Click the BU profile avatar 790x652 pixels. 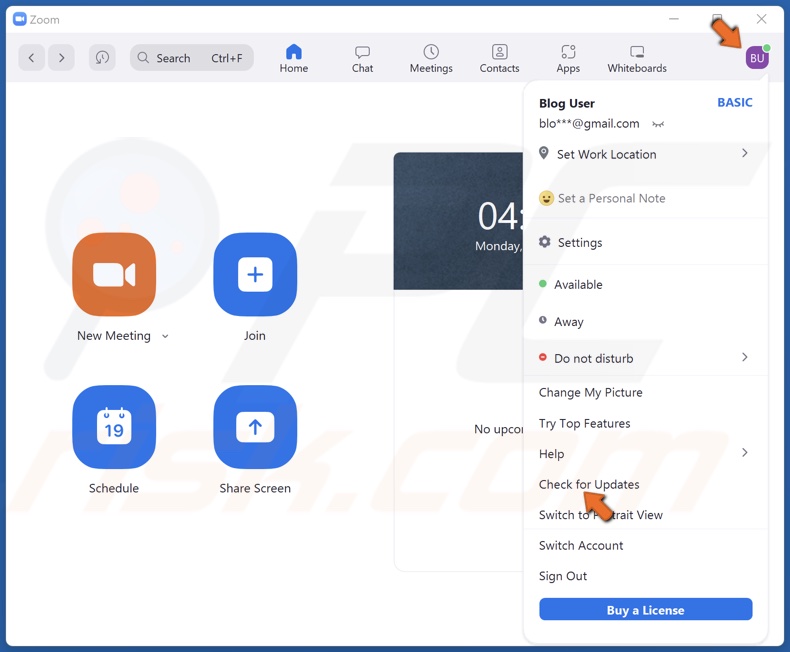(x=757, y=58)
